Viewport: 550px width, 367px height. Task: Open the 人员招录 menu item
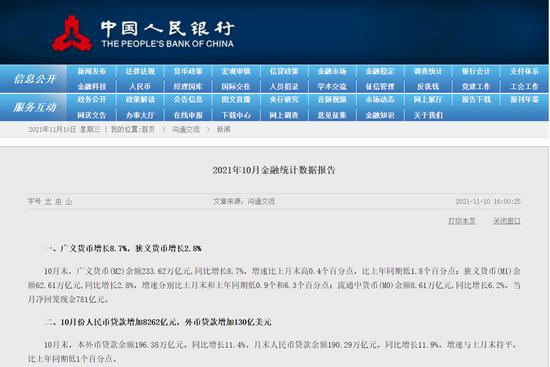(x=284, y=86)
